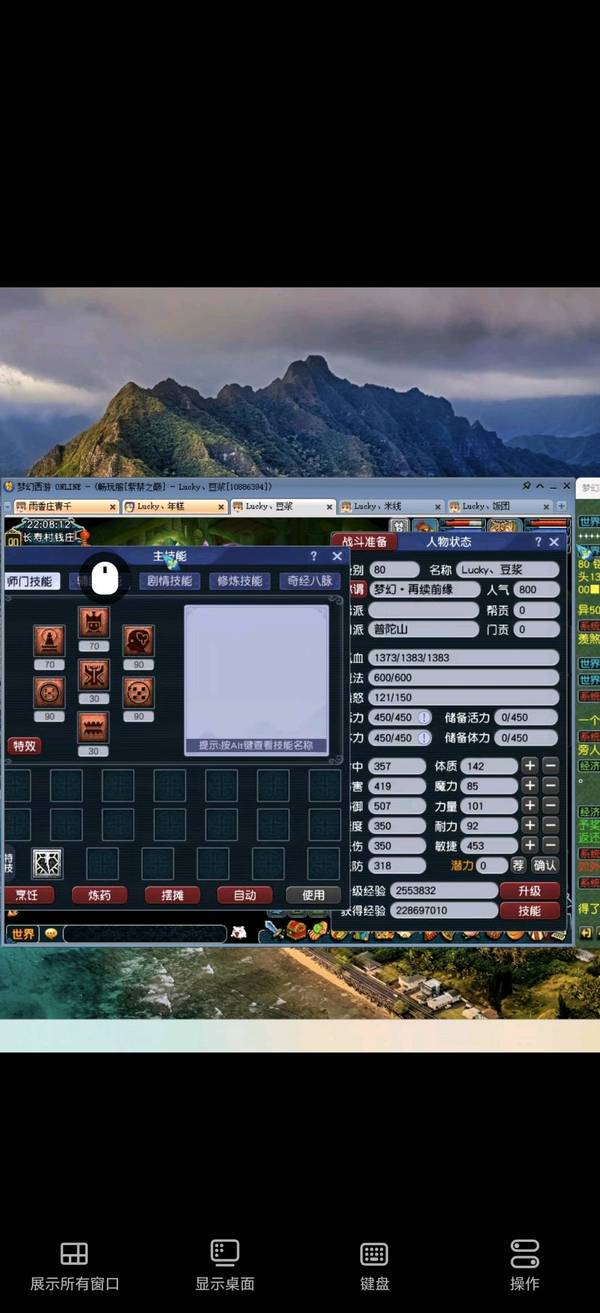
Task: Select the middle skill icon with level 30
Action: [x=94, y=674]
